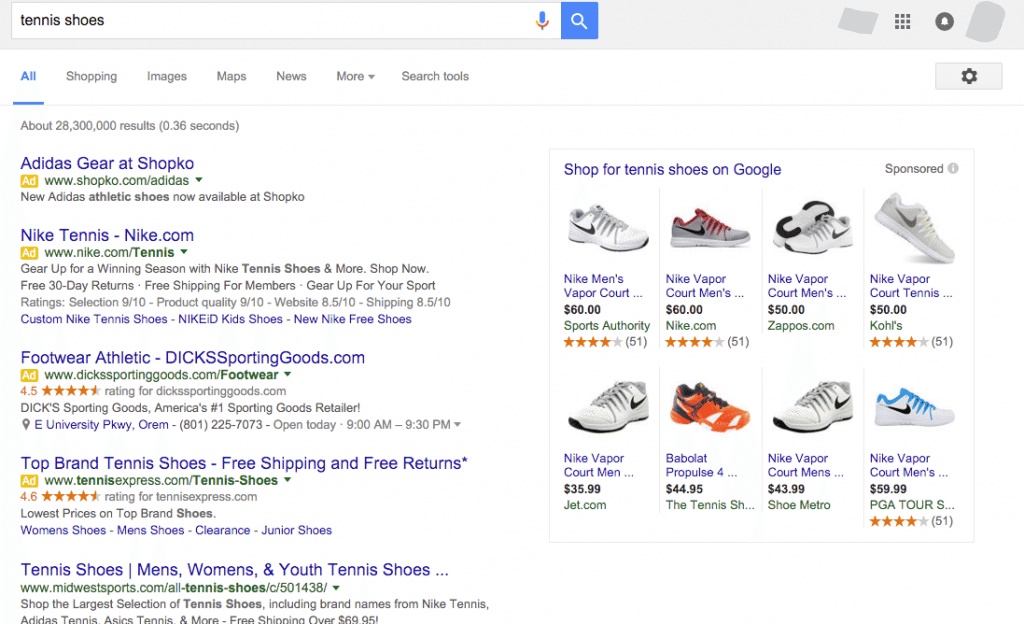Open the notifications bell icon
1024x624 pixels.
coord(944,21)
